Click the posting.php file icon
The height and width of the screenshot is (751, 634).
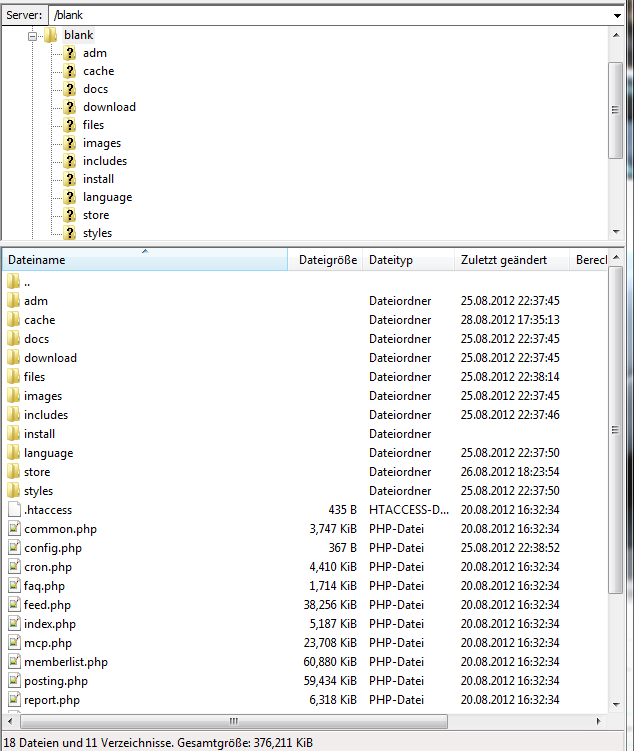coord(13,681)
